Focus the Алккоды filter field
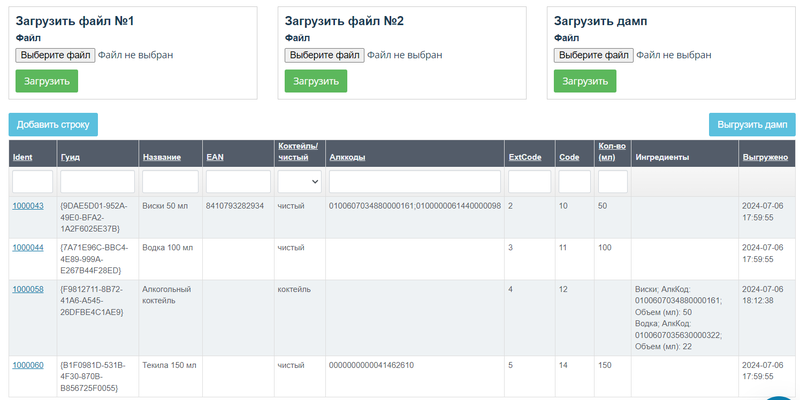 415,182
